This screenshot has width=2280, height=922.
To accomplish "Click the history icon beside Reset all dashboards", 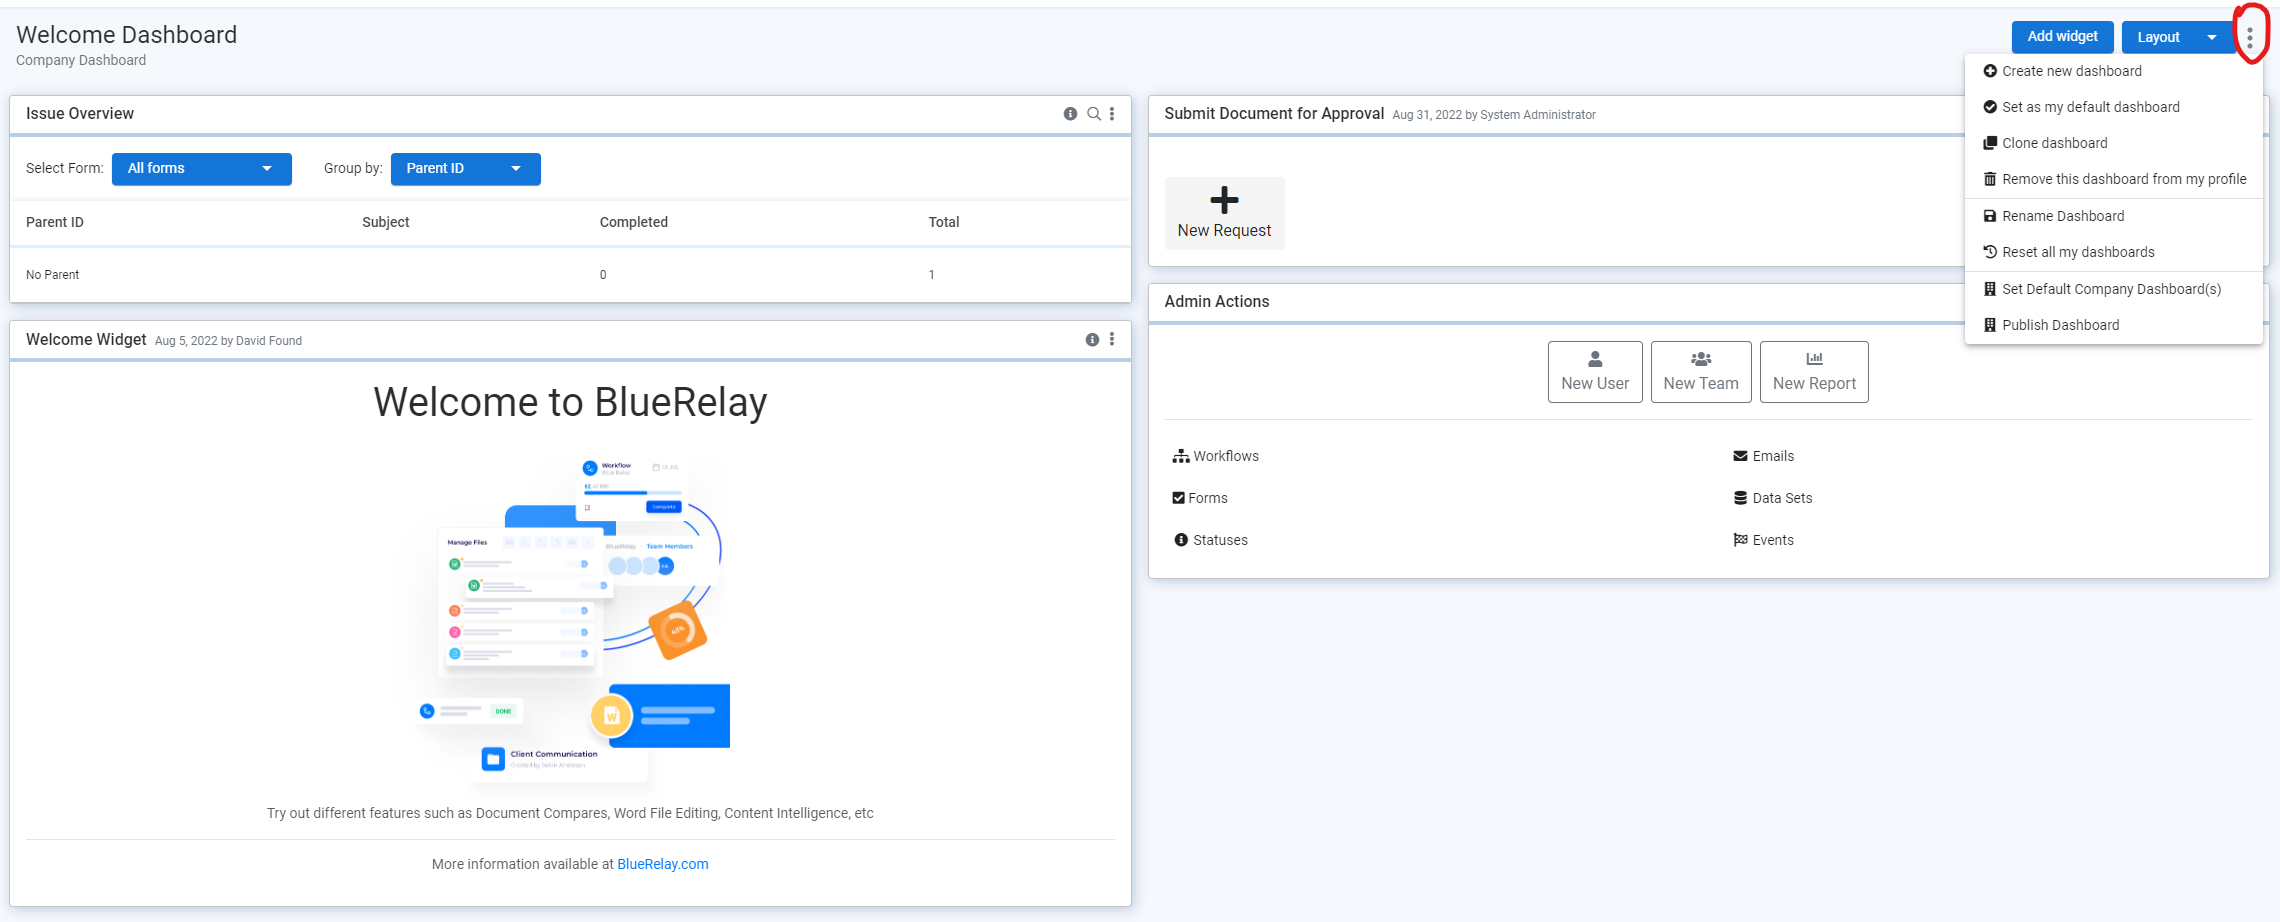I will (1990, 252).
